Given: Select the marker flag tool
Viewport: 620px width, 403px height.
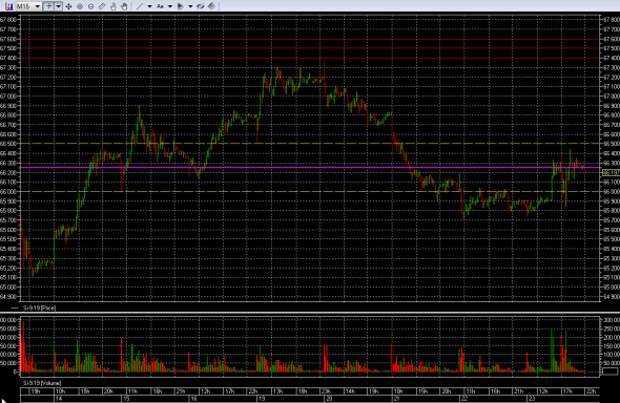Looking at the screenshot, I should click(179, 6).
